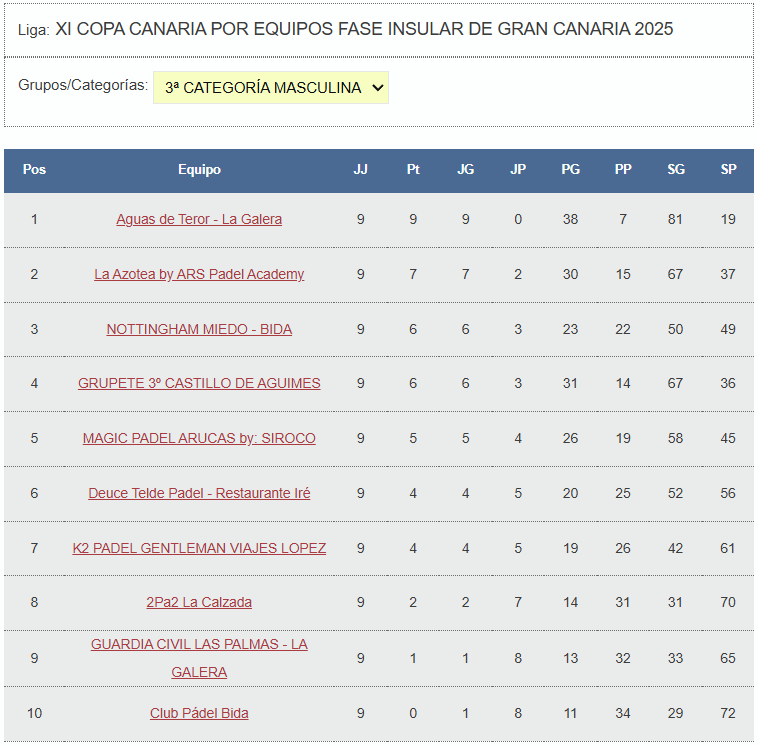Click the SP column header
This screenshot has width=758, height=746.
(x=728, y=170)
